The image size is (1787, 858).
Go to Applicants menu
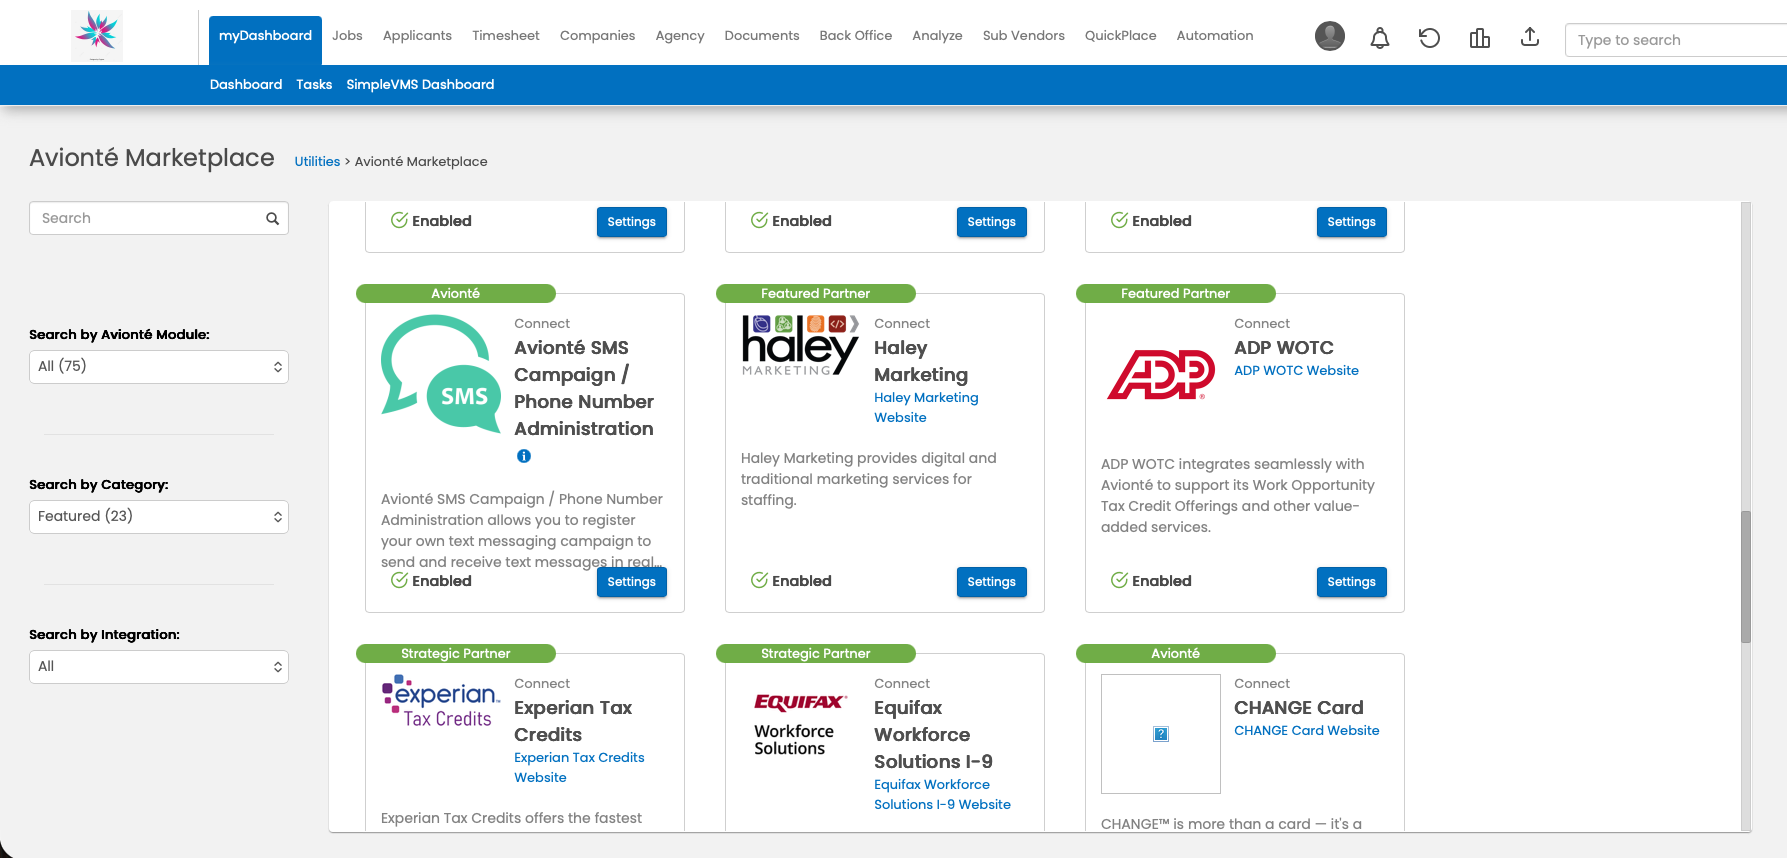coord(417,36)
